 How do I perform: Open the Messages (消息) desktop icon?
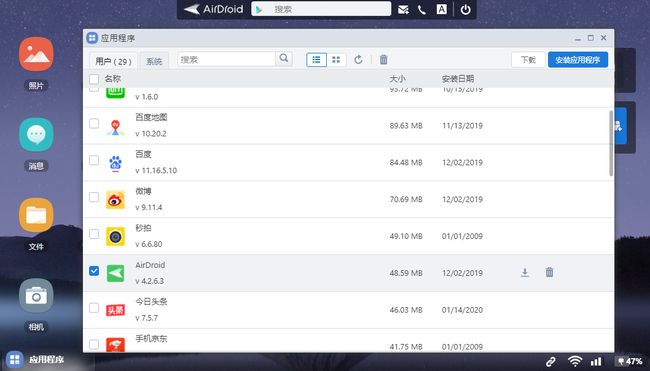36,134
